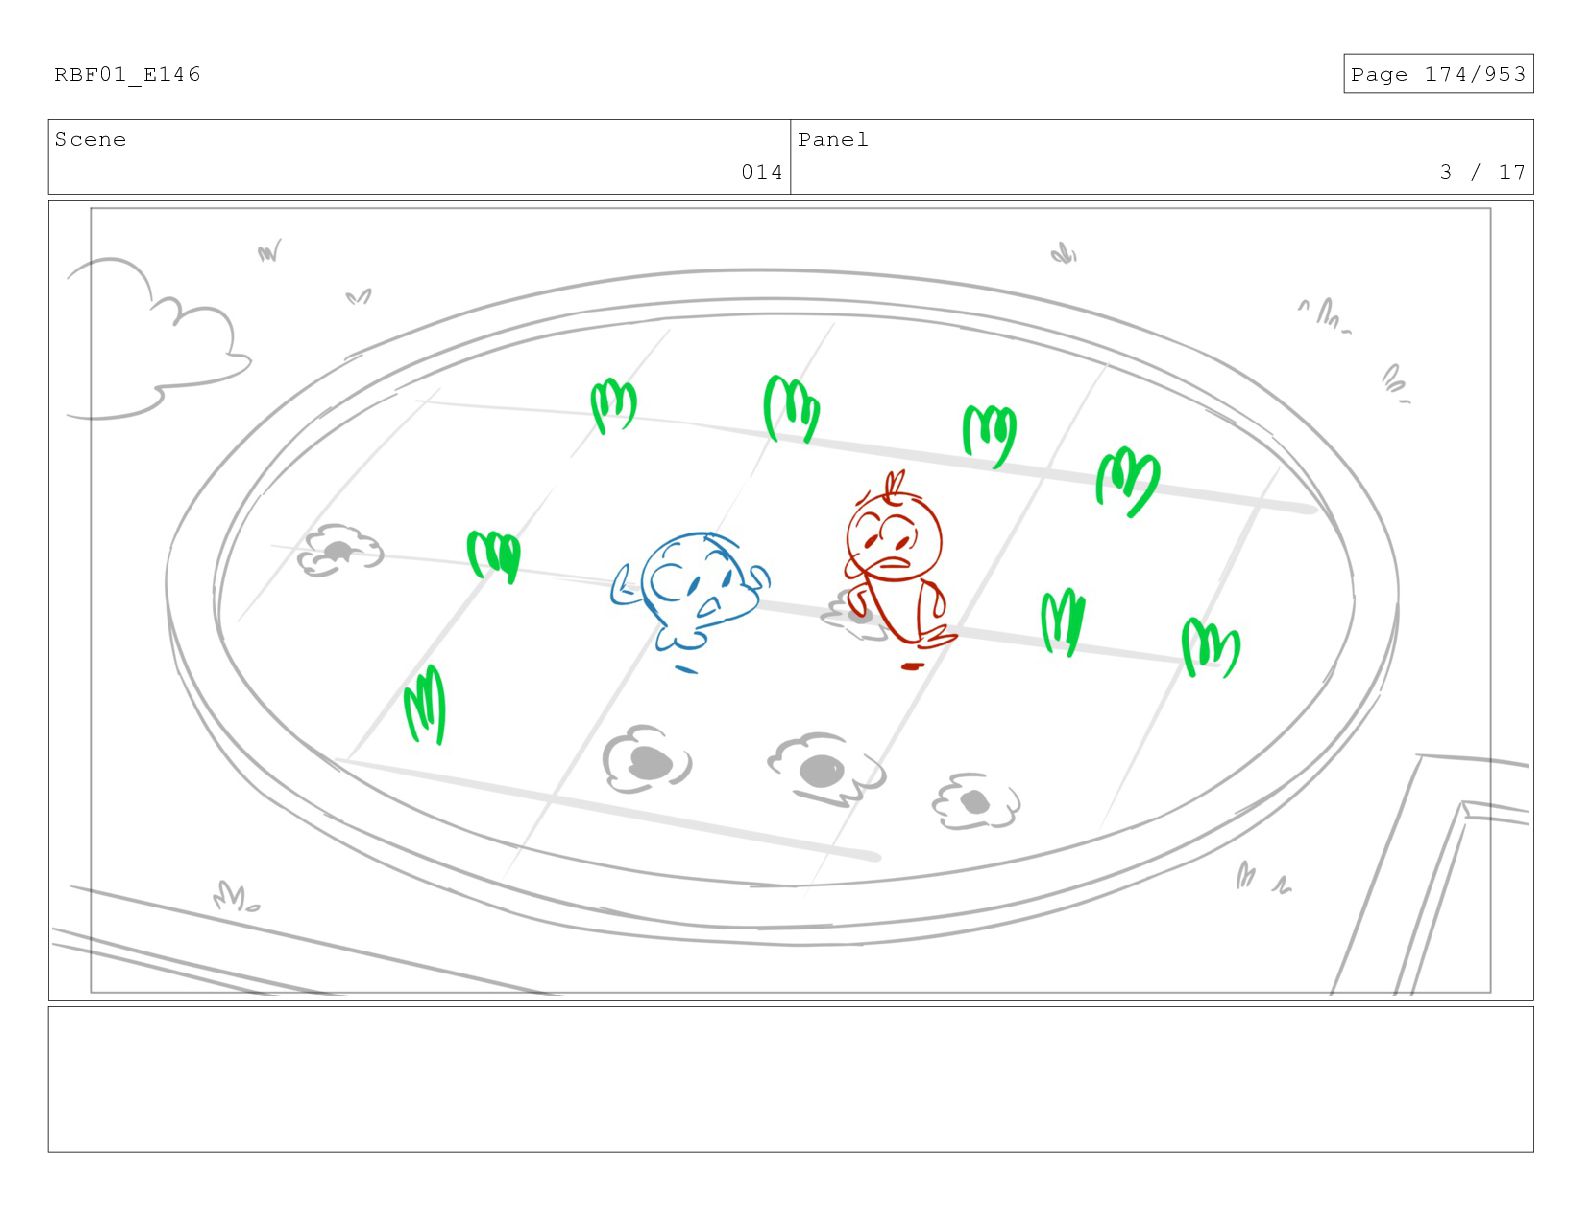Screen dimensions: 1584x1224
Task: Click the red bird character
Action: coord(898,568)
